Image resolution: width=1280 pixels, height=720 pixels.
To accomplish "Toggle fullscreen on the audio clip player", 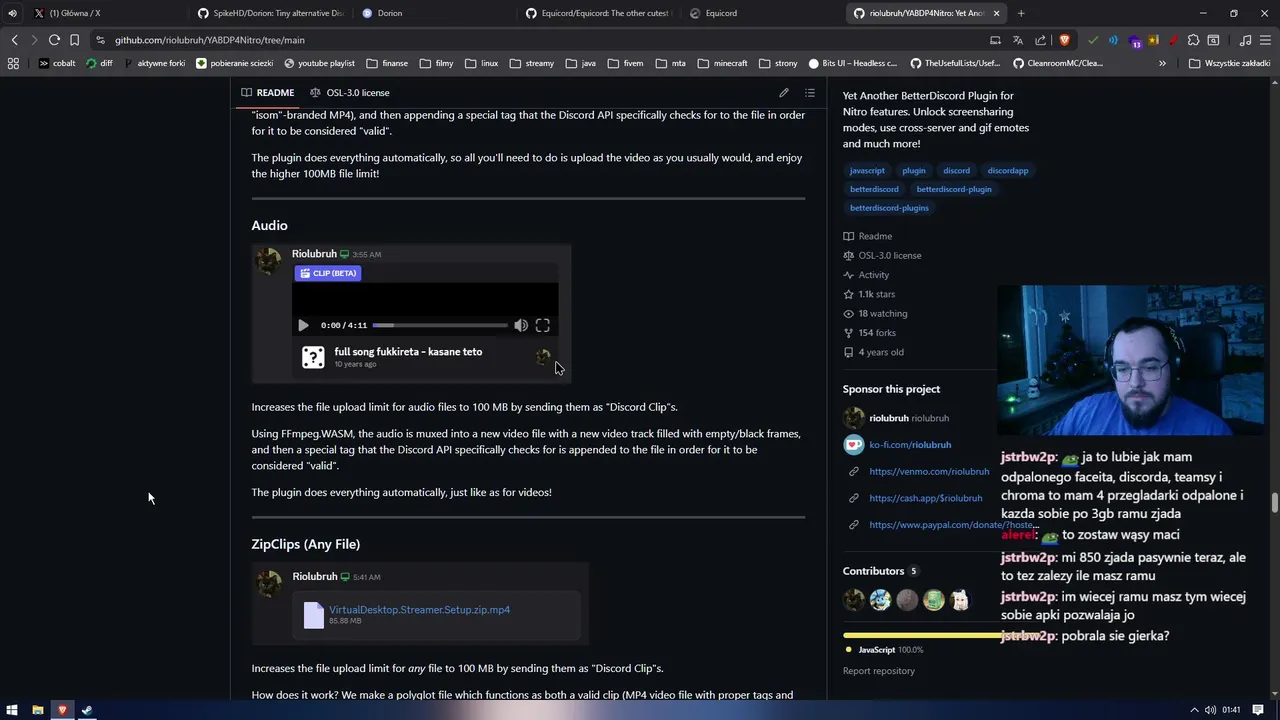I will (542, 325).
